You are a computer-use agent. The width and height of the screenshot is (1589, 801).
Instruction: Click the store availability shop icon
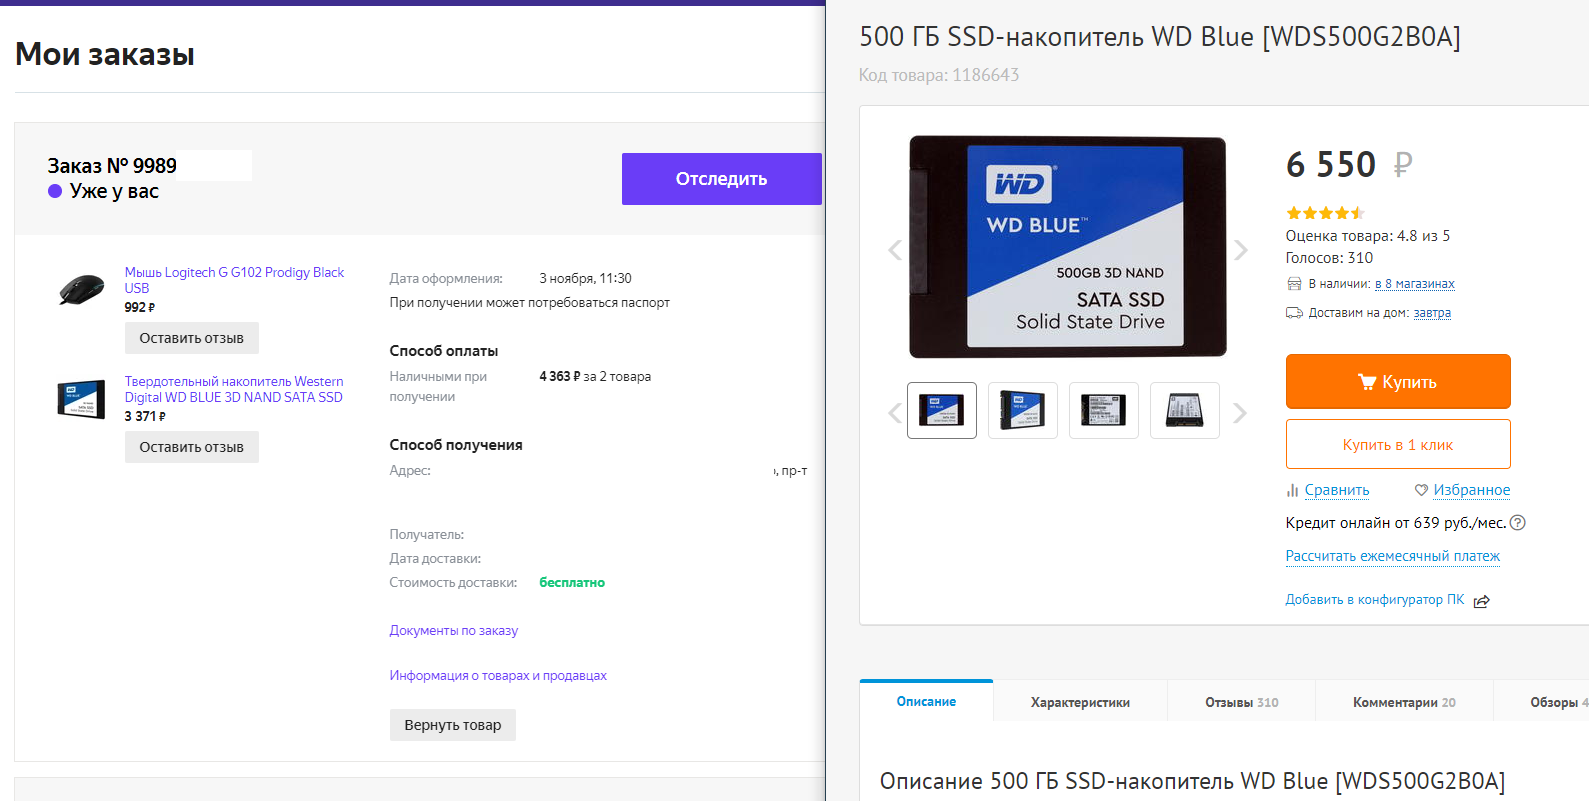pos(1294,284)
